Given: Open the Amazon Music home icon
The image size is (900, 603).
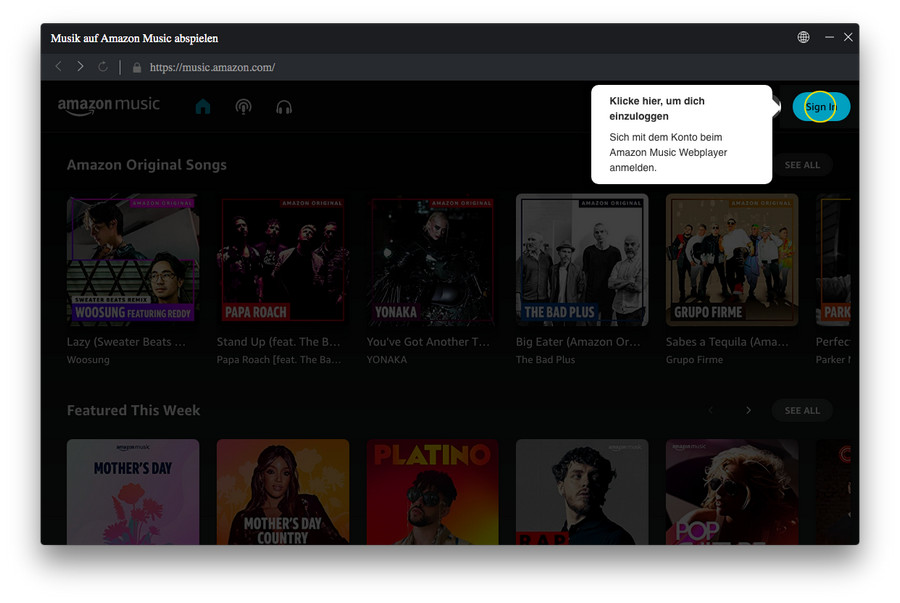Looking at the screenshot, I should coord(203,107).
